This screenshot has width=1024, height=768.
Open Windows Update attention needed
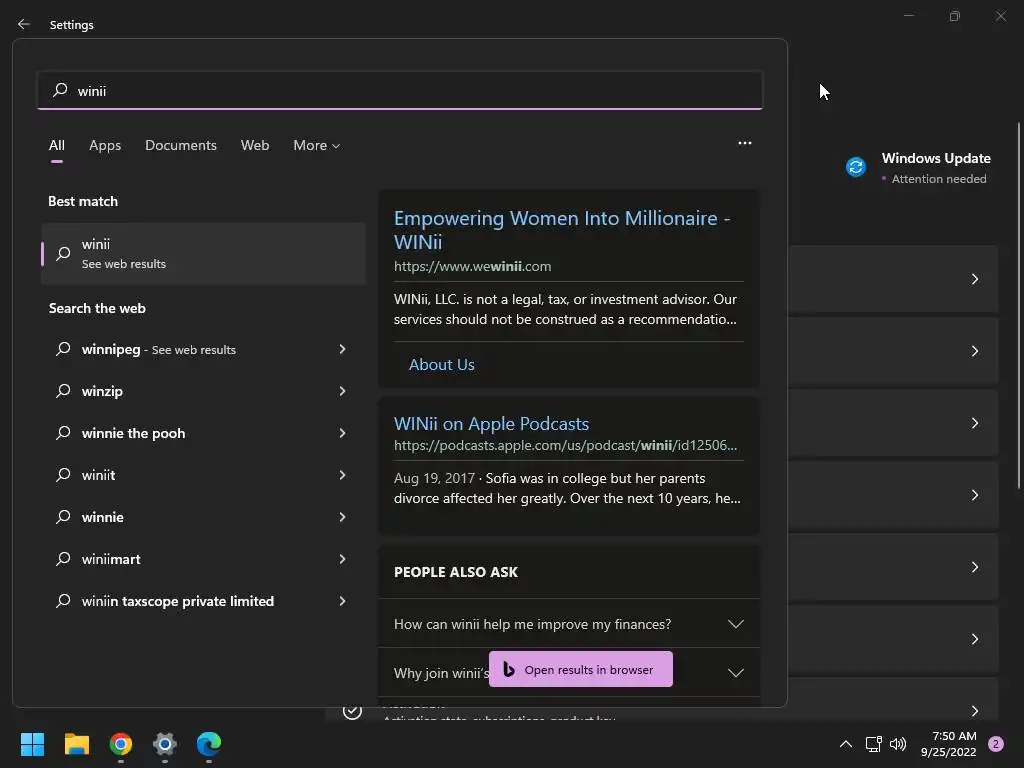click(918, 168)
